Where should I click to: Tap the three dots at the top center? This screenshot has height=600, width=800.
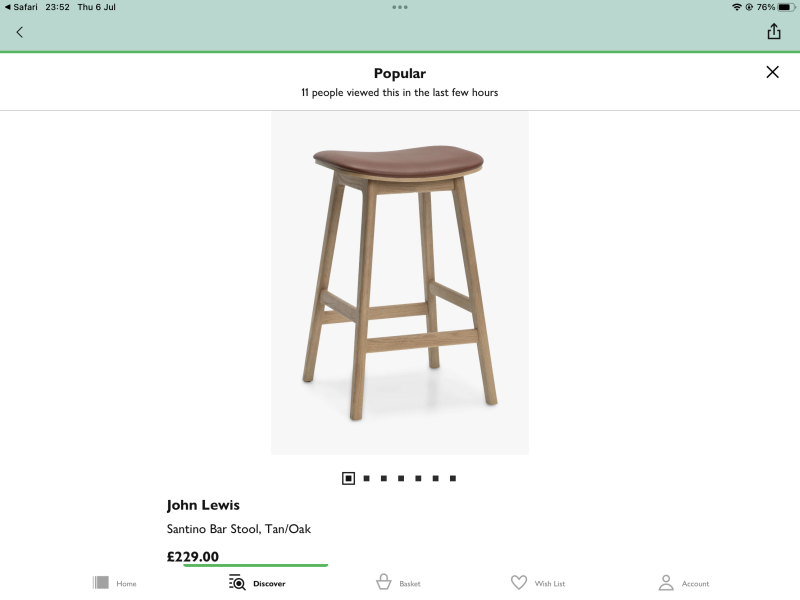click(400, 7)
